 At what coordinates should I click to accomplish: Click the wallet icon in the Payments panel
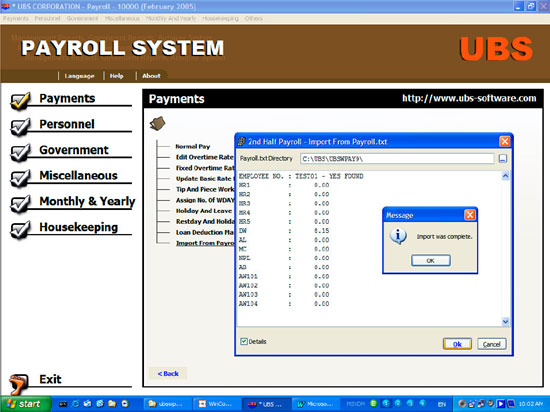[x=157, y=123]
